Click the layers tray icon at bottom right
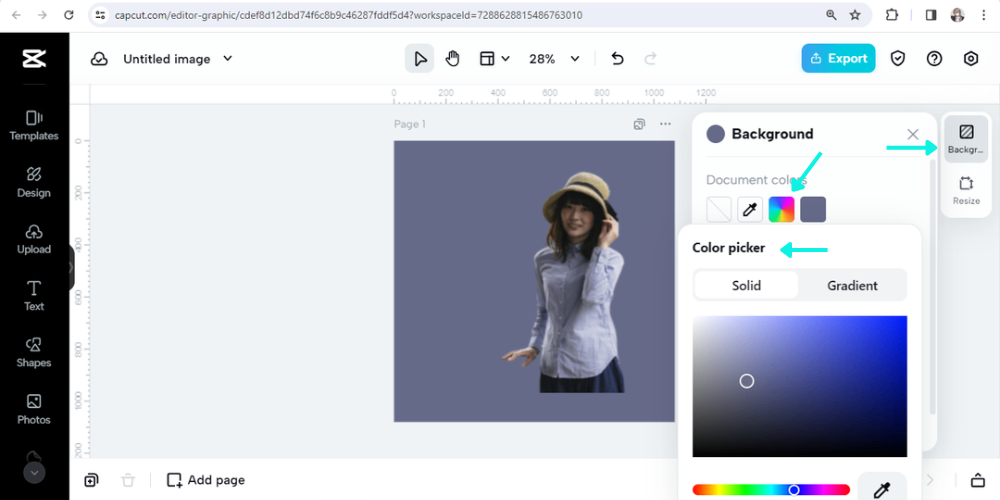The image size is (1000, 500). pyautogui.click(x=978, y=480)
